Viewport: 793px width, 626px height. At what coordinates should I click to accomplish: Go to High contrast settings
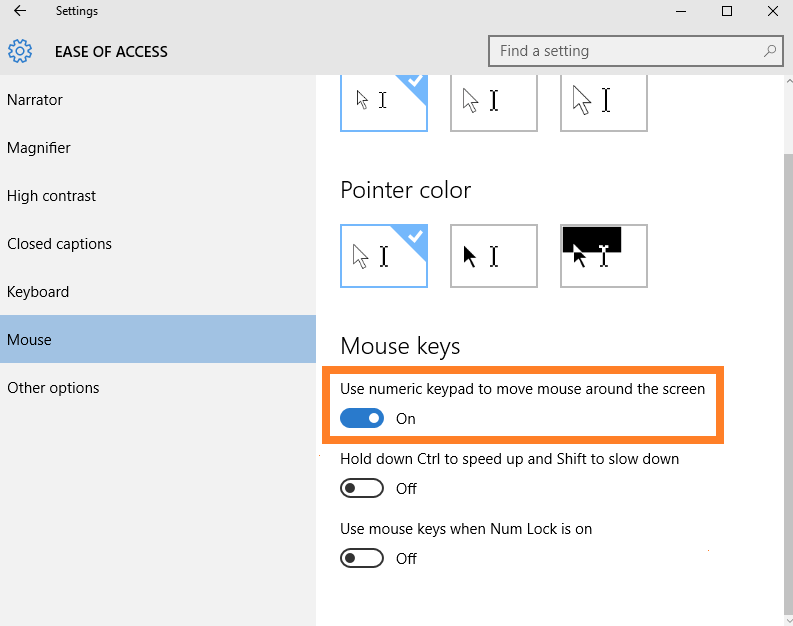pyautogui.click(x=51, y=196)
